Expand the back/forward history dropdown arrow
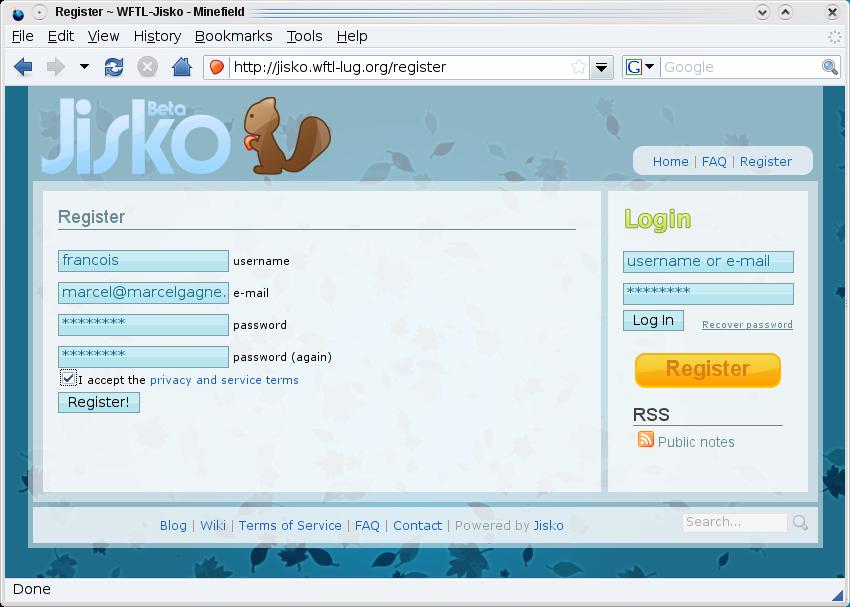Viewport: 850px width, 607px height. point(84,67)
